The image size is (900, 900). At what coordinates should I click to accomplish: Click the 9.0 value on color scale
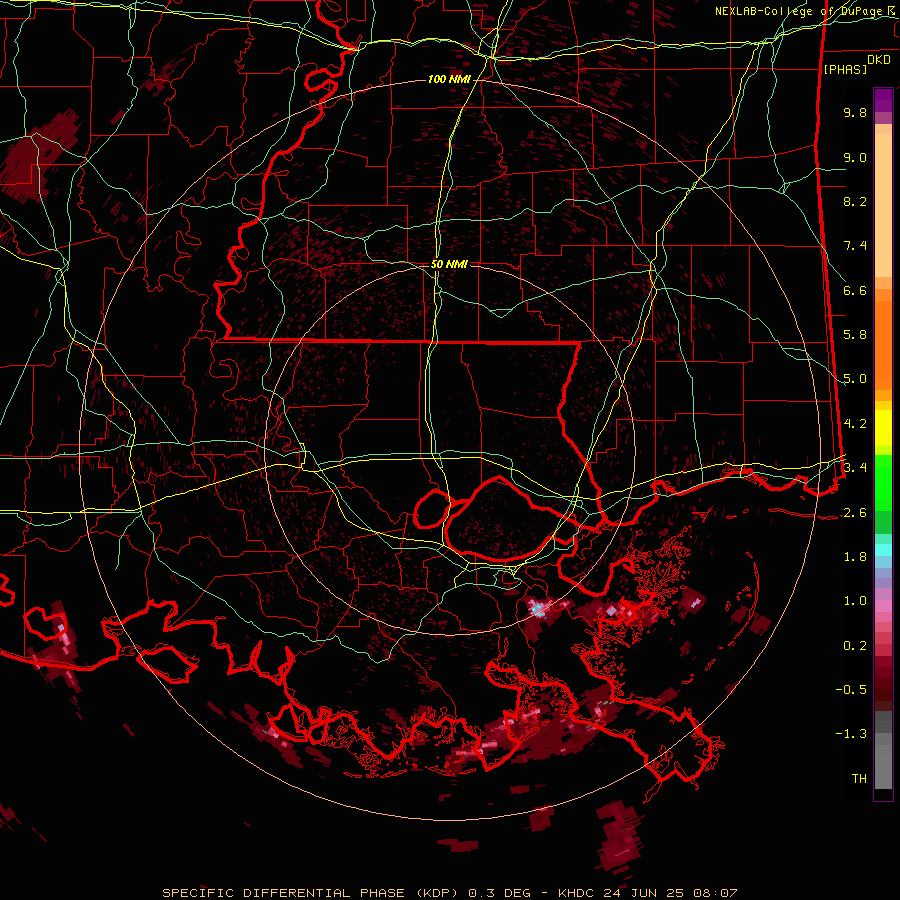tap(855, 157)
